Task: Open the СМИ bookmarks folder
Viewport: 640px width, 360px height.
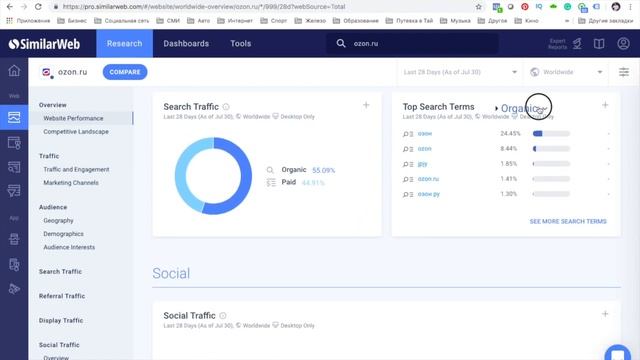Action: [x=168, y=20]
